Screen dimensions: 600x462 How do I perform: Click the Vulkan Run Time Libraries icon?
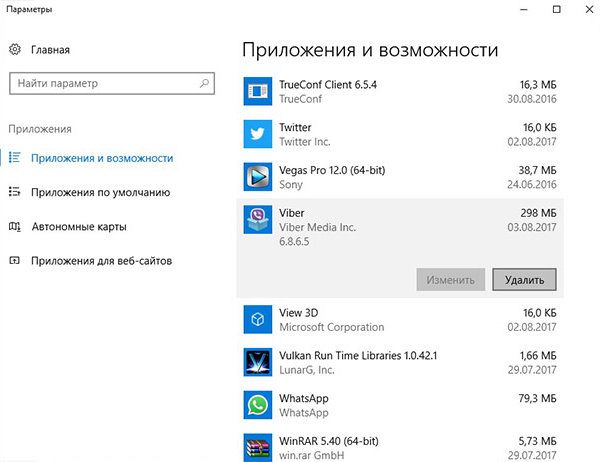pos(258,362)
